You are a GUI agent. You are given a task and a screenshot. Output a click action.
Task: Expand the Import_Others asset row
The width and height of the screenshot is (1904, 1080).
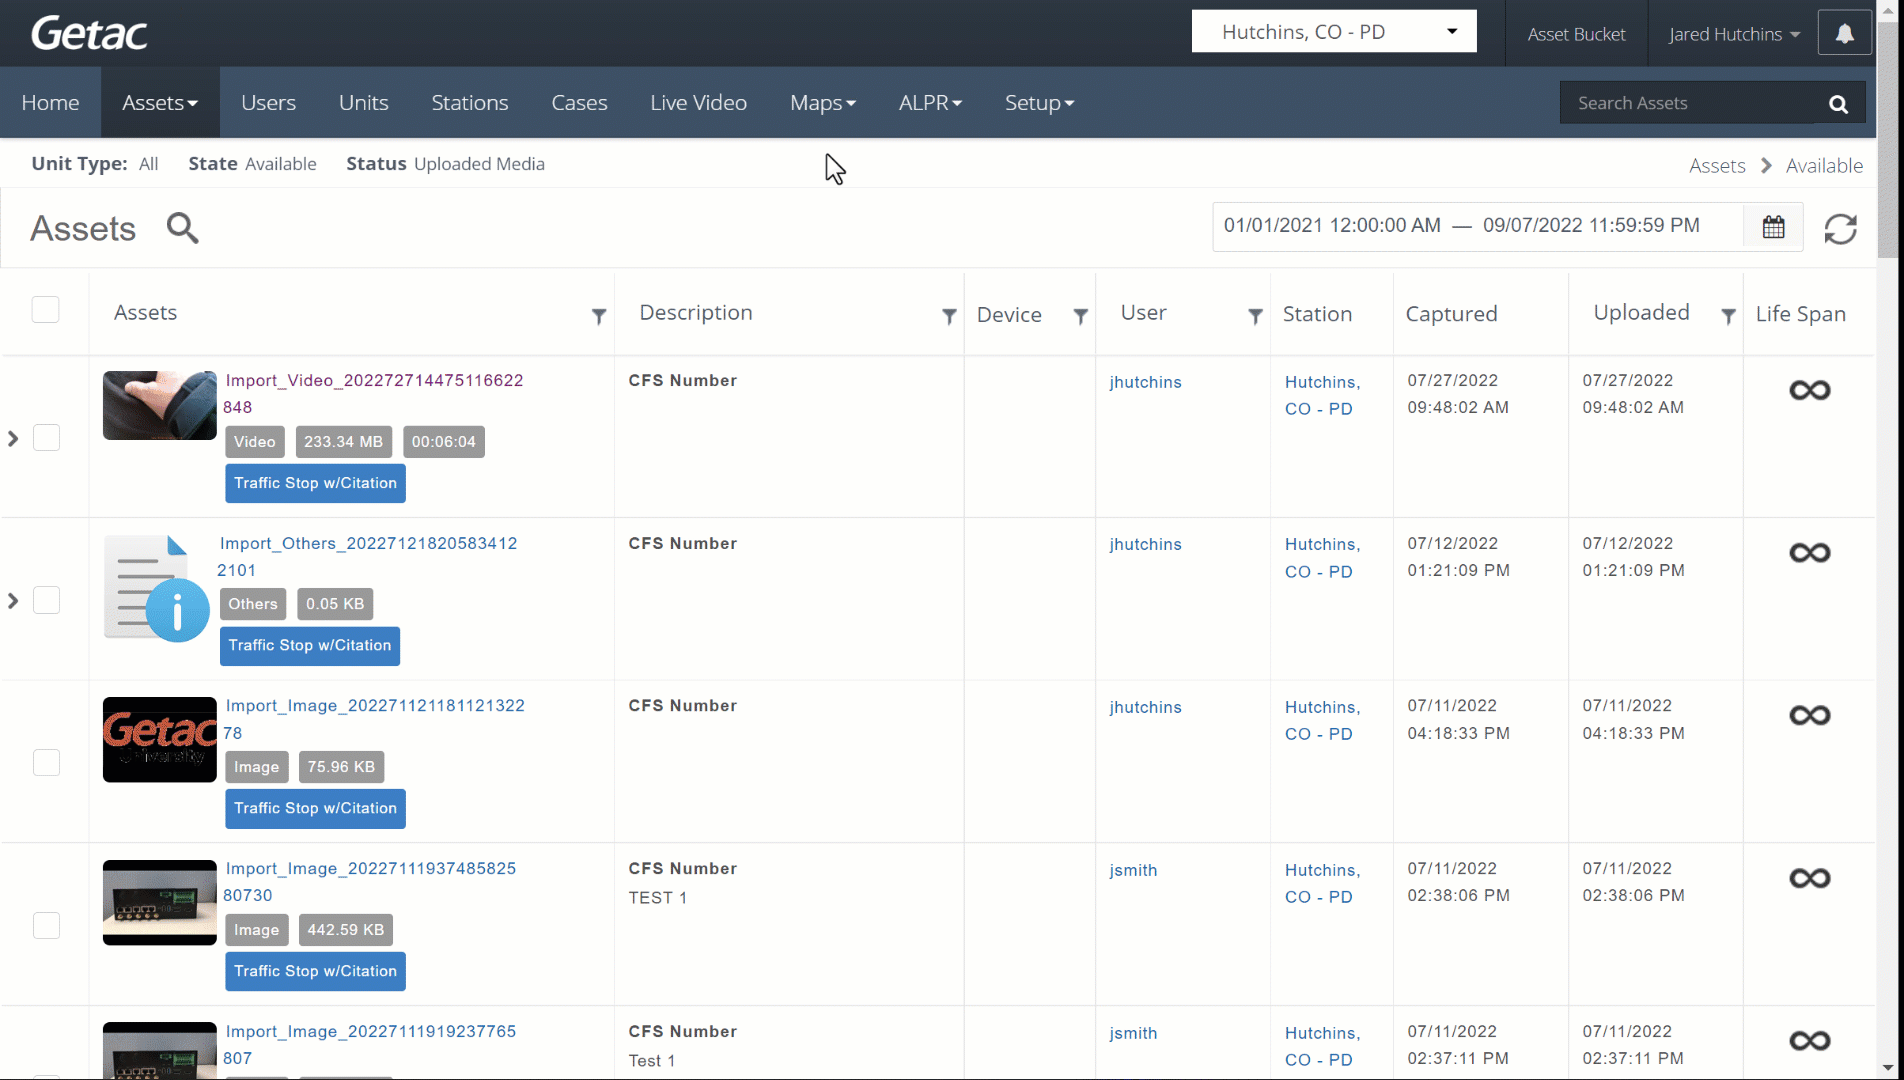click(13, 601)
